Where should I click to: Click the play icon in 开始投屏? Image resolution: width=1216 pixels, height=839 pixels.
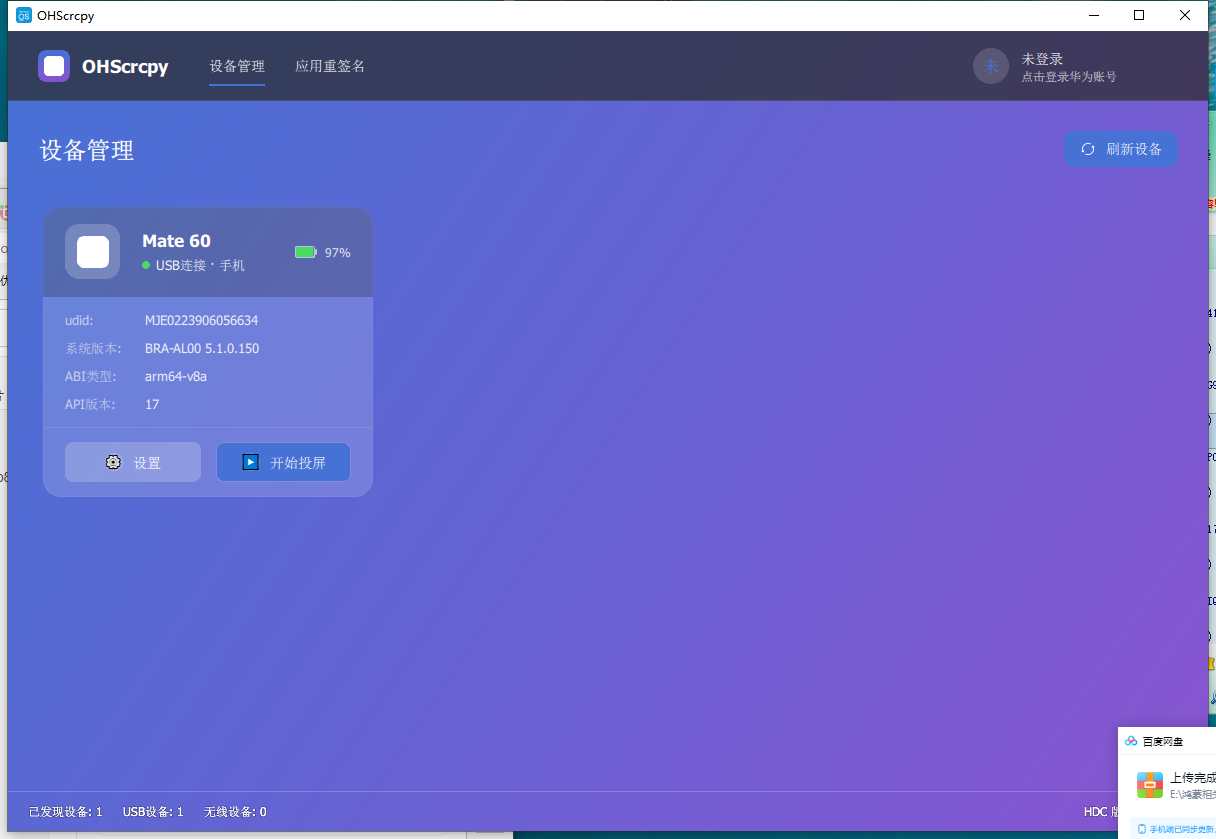[x=251, y=462]
